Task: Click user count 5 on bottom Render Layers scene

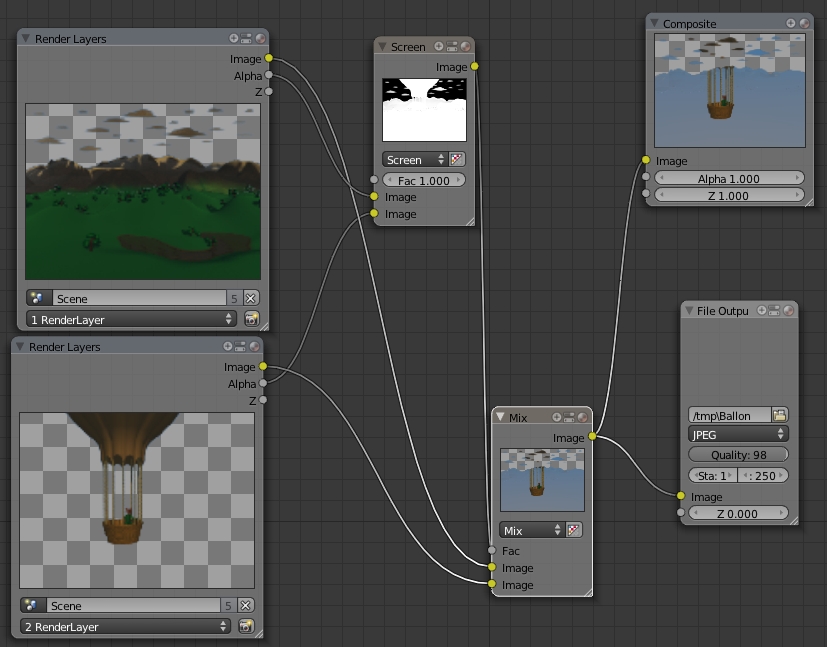Action: [x=229, y=605]
